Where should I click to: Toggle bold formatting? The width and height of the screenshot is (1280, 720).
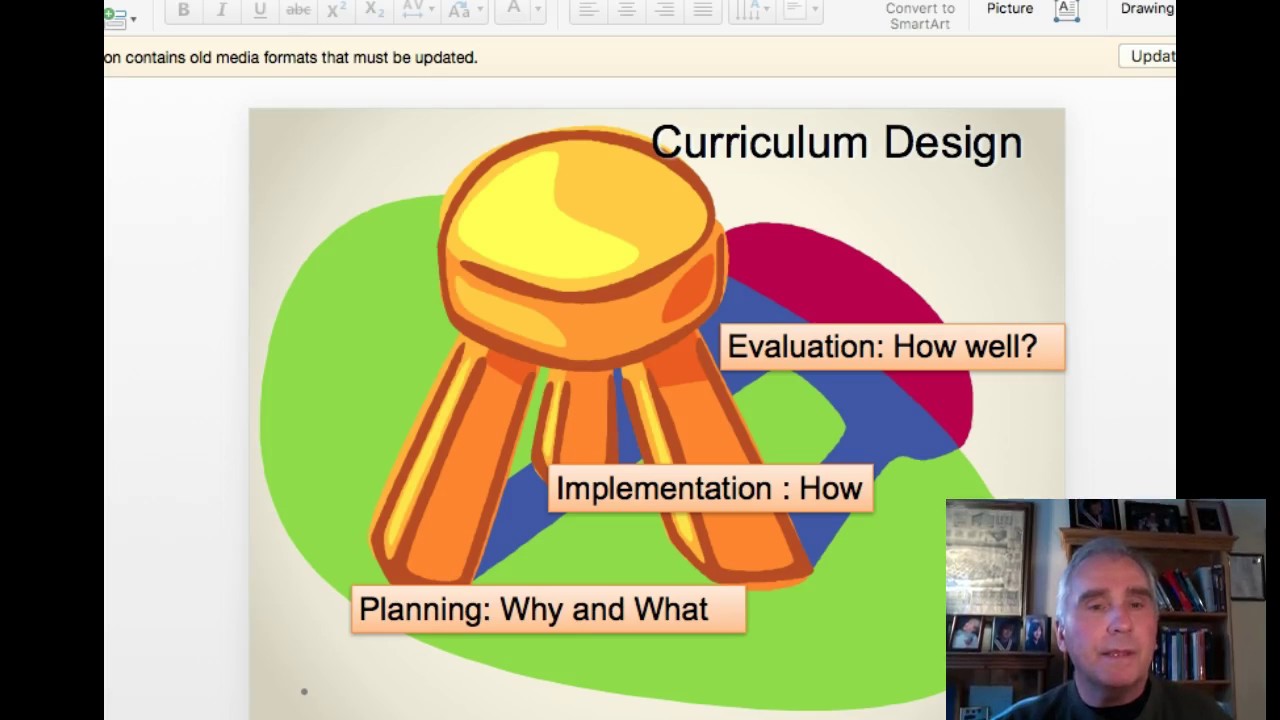184,10
